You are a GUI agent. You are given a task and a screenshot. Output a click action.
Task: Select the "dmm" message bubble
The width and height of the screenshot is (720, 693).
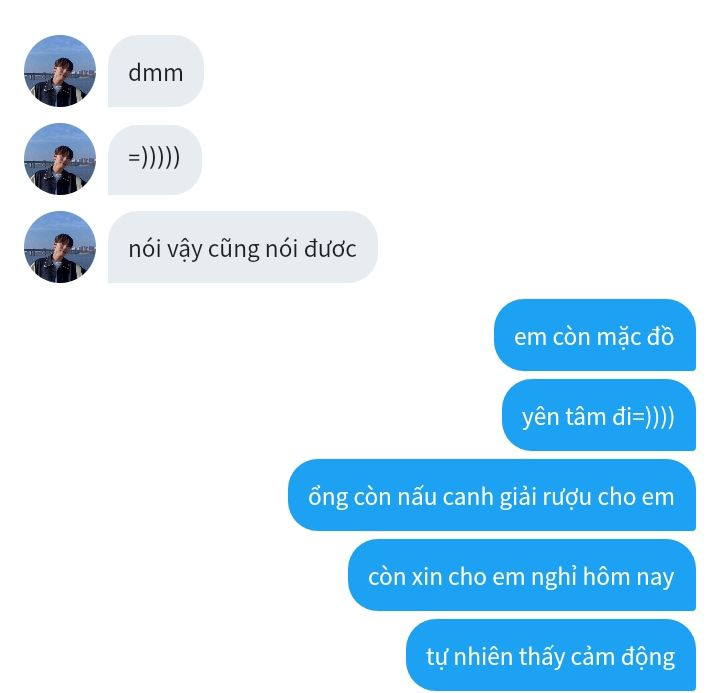click(x=156, y=71)
